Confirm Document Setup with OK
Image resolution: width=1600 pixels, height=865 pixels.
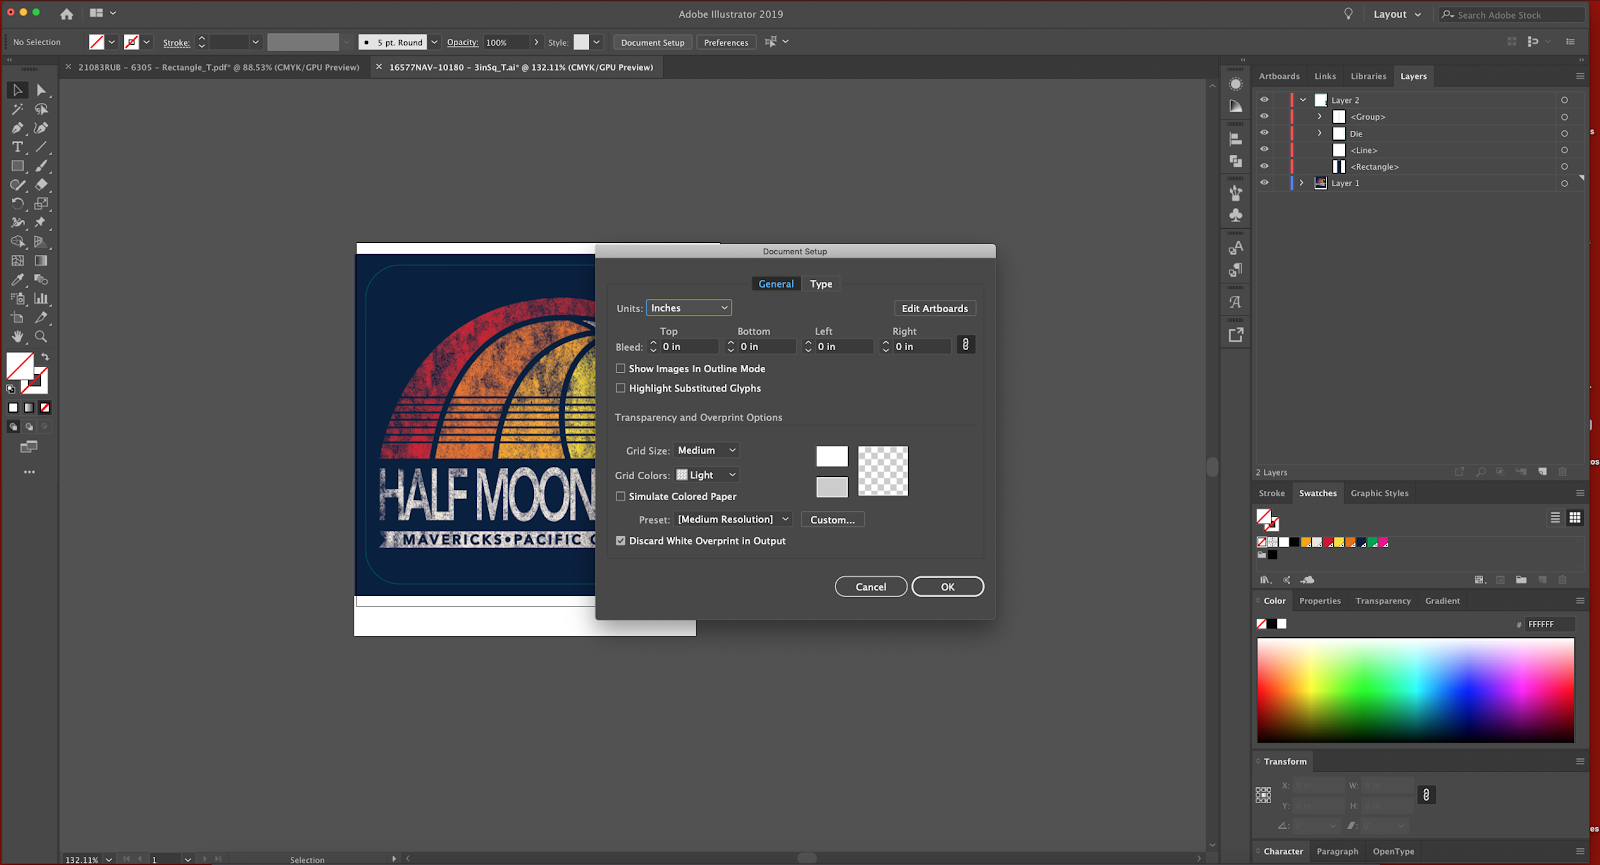(948, 587)
